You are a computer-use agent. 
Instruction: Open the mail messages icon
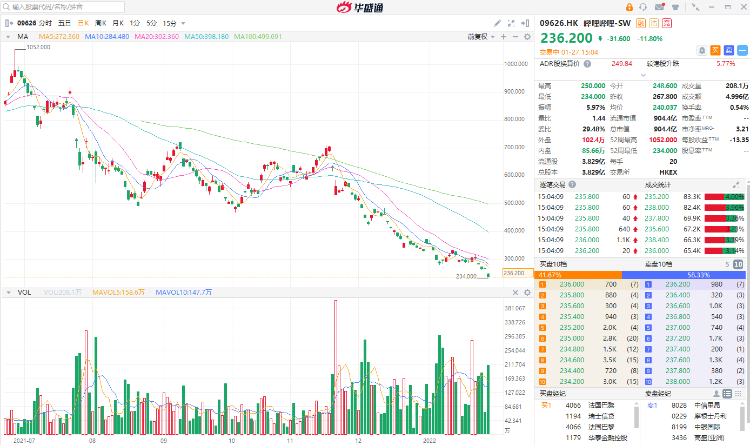660,7
